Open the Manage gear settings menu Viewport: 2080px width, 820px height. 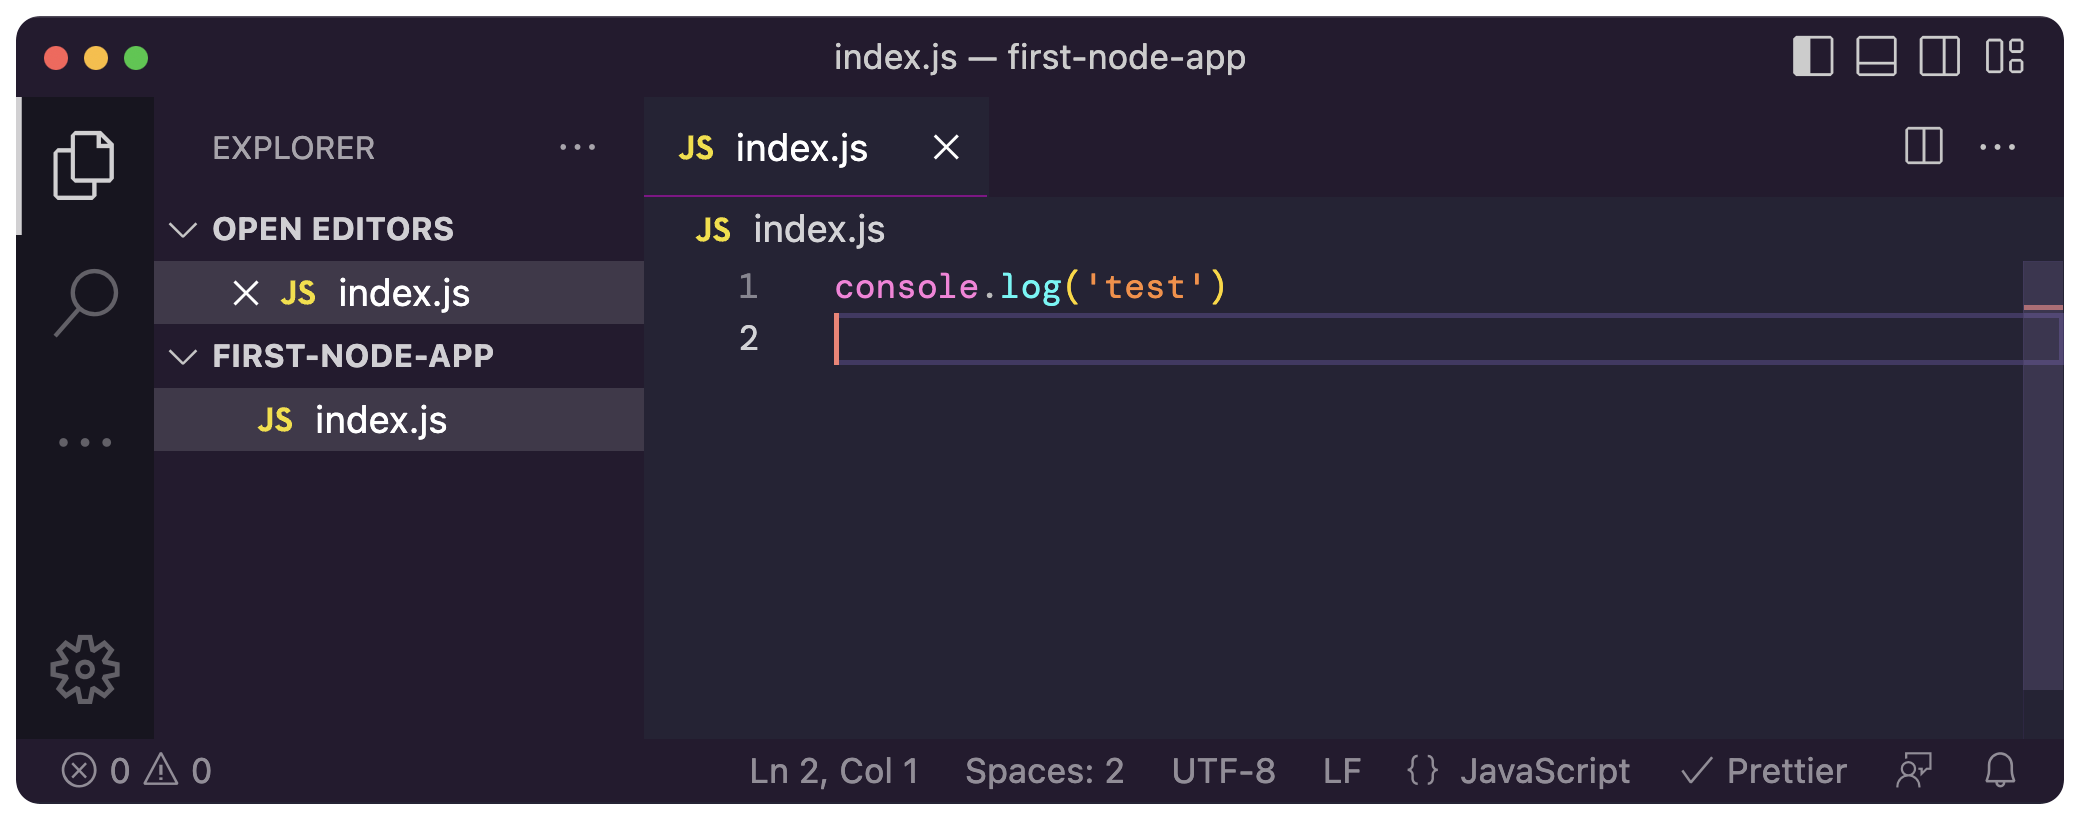(x=85, y=669)
